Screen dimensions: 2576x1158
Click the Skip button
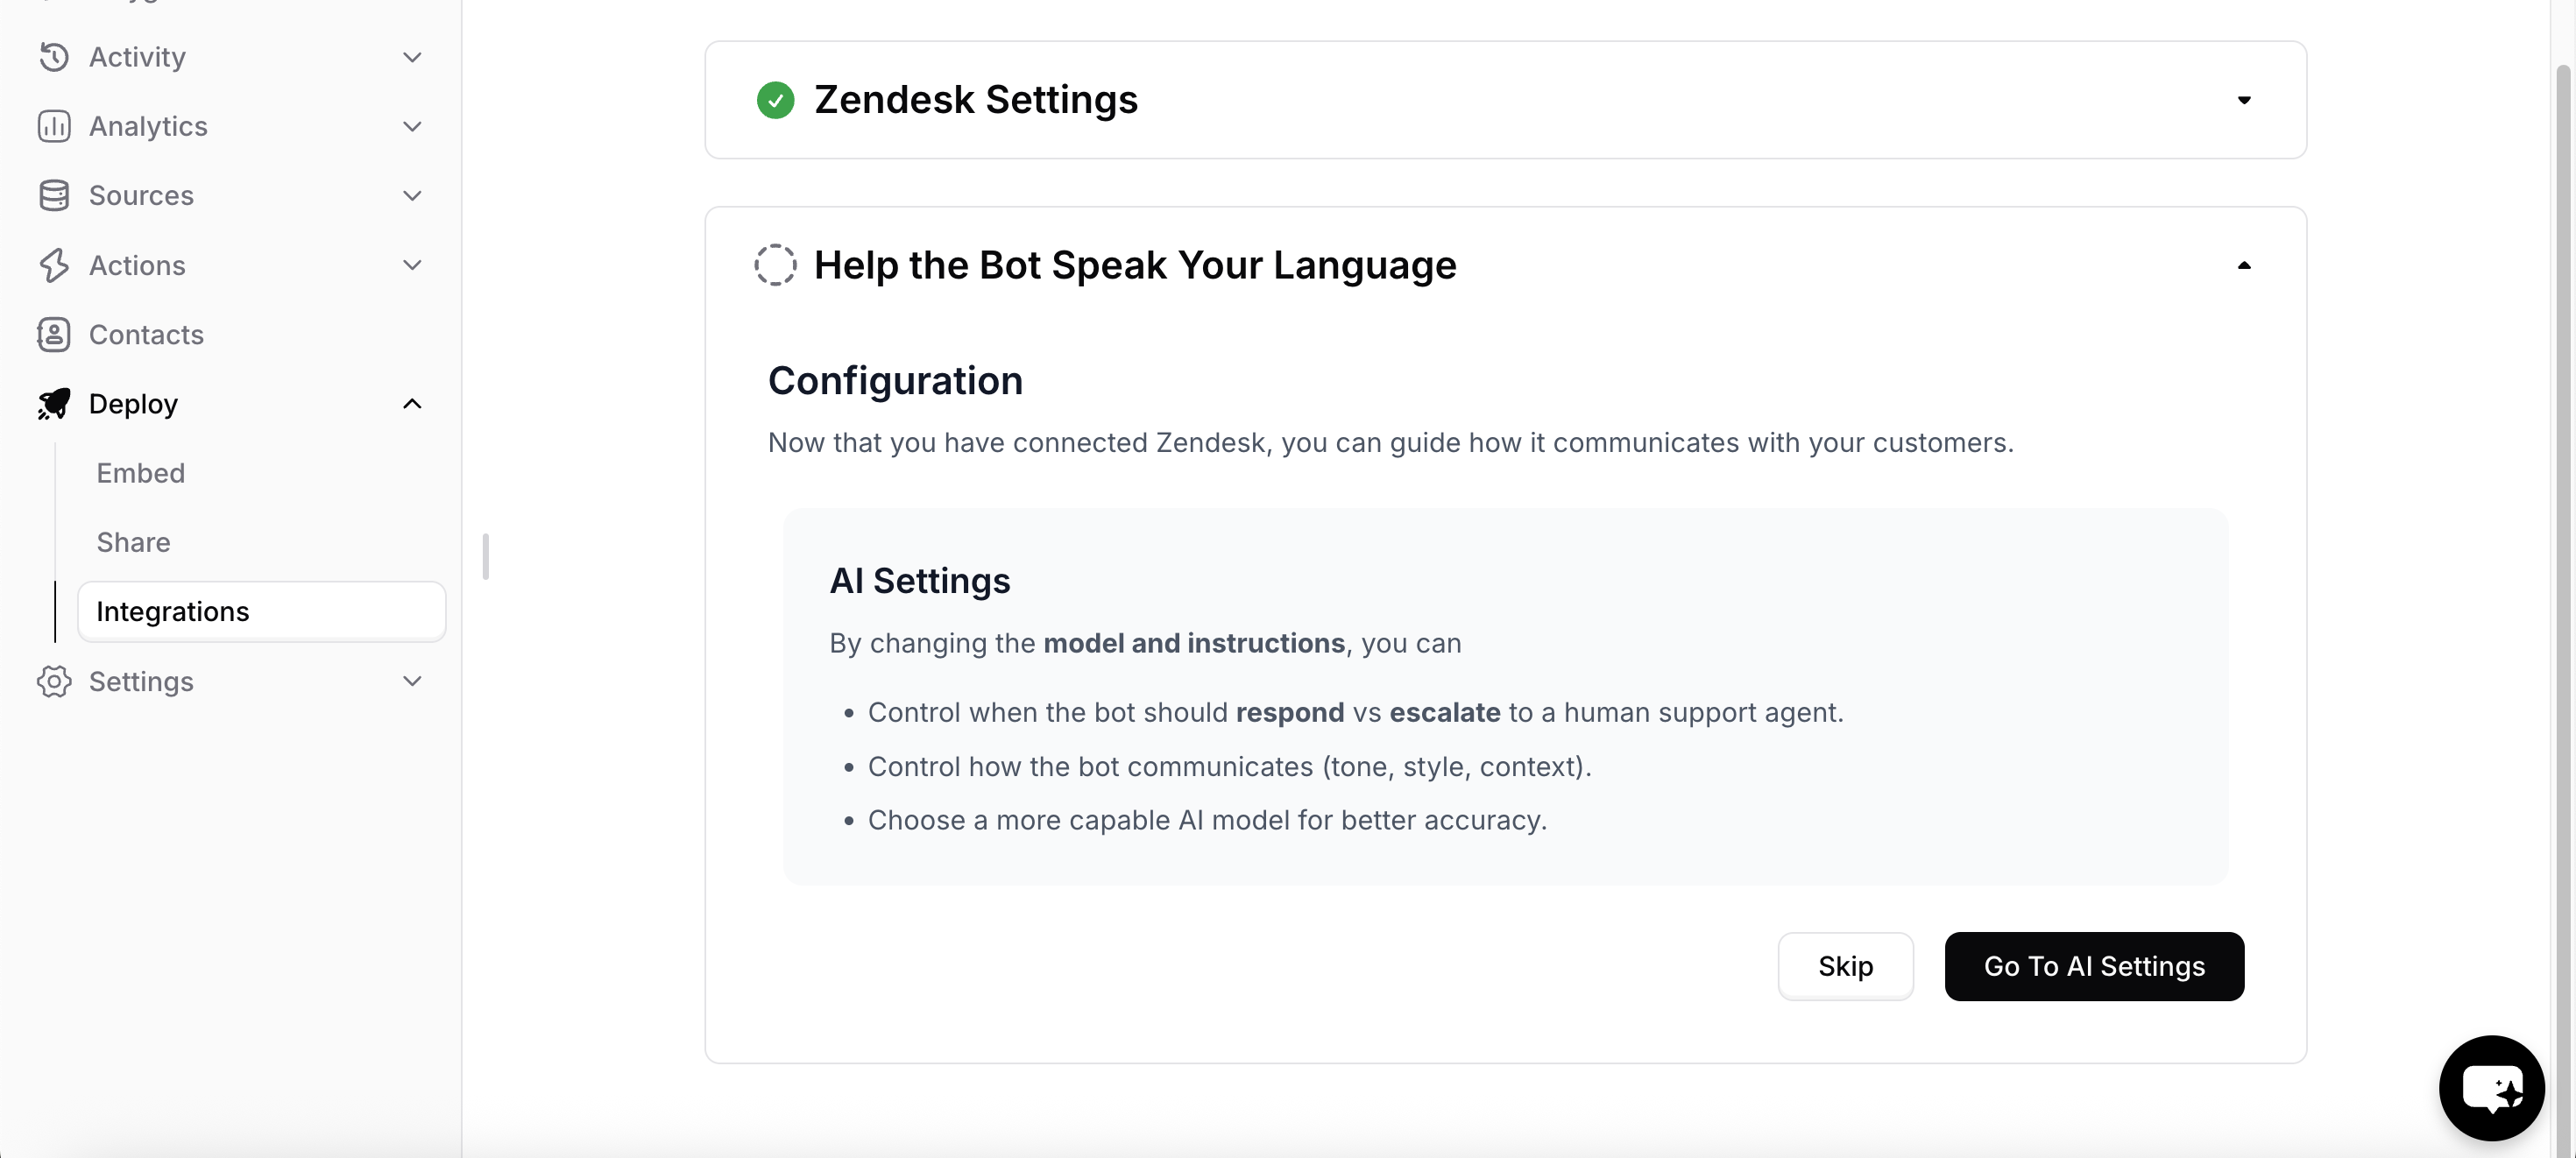pos(1845,966)
